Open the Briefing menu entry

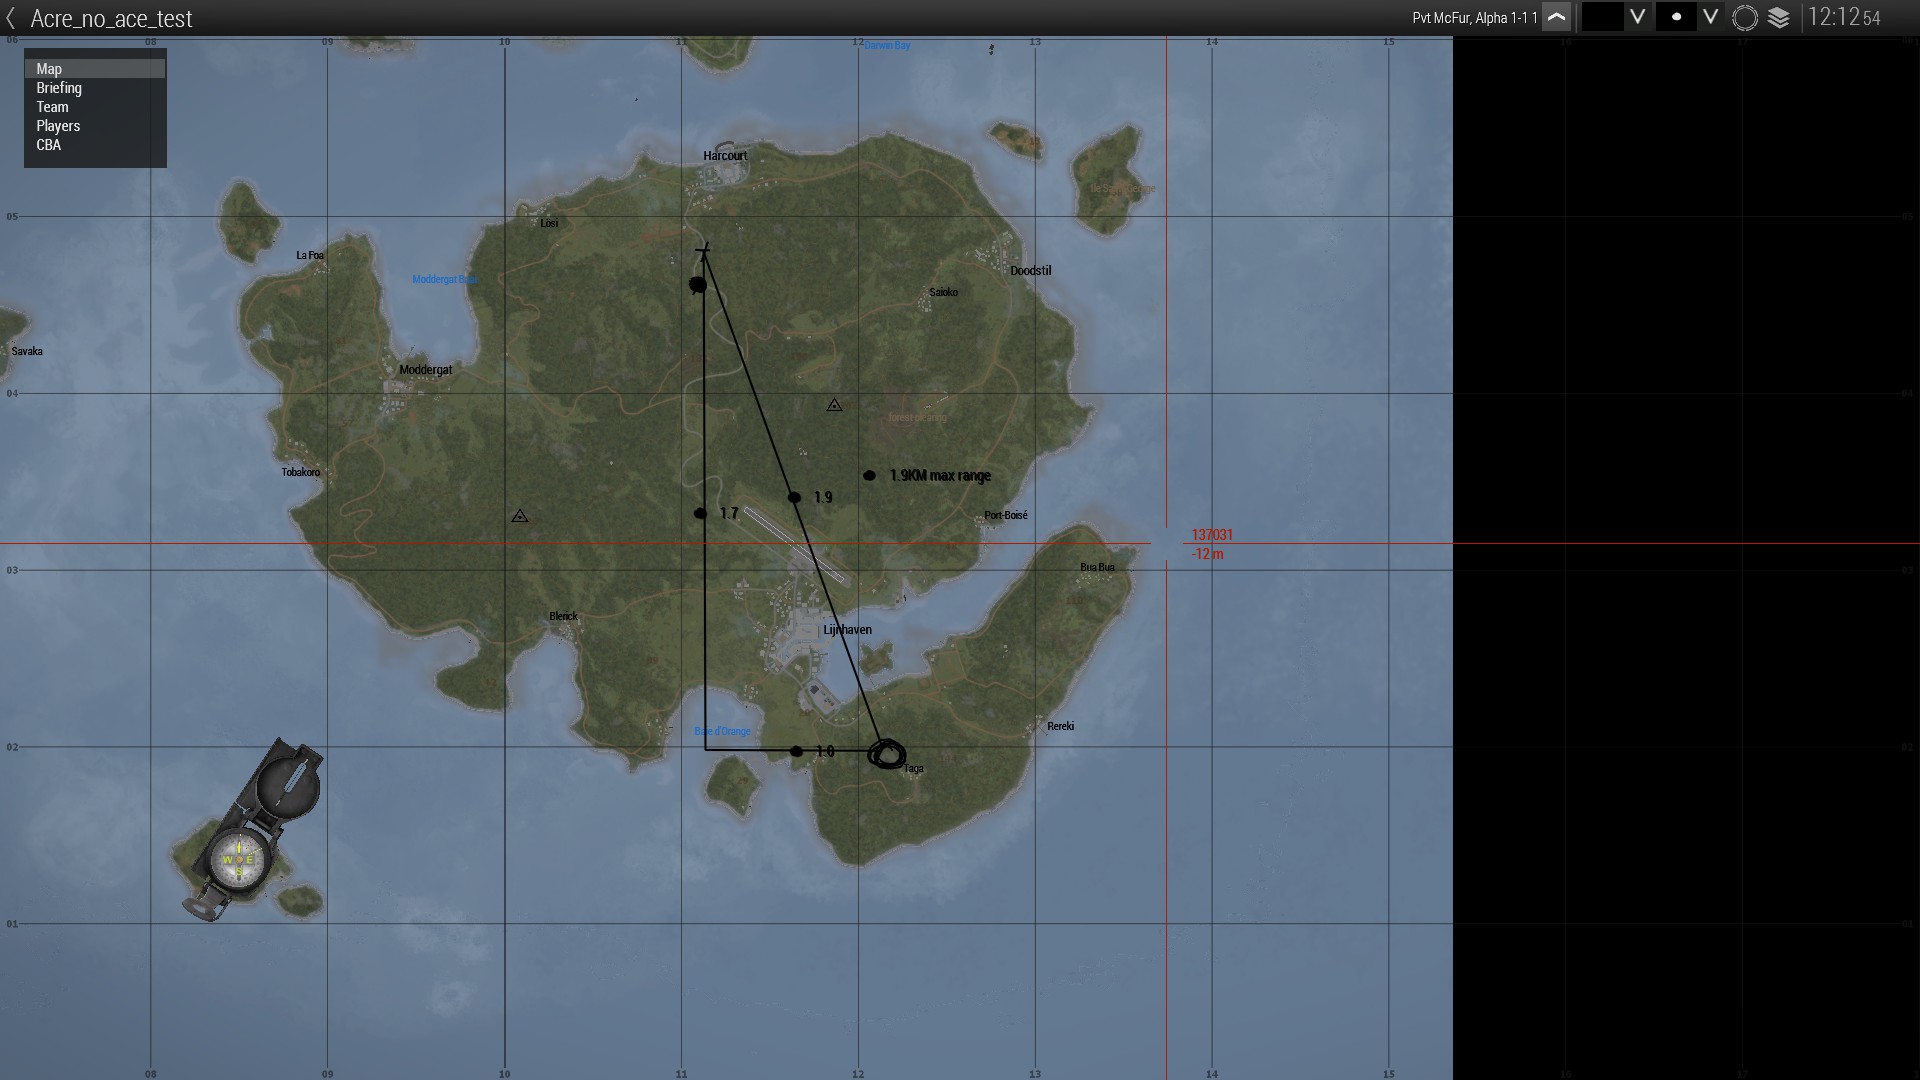coord(59,88)
